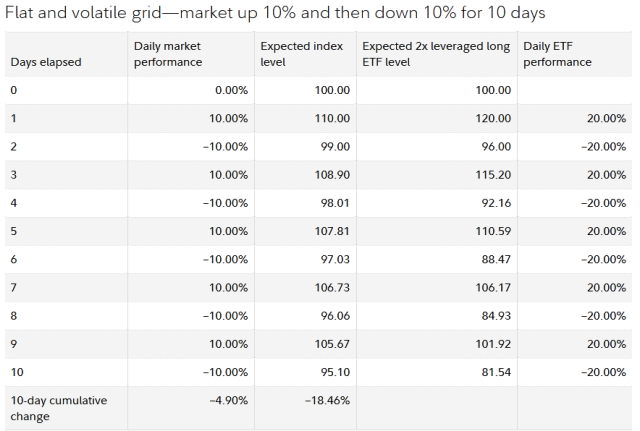Select the ETF level value 81.54
This screenshot has height=431, width=640.
pyautogui.click(x=496, y=372)
